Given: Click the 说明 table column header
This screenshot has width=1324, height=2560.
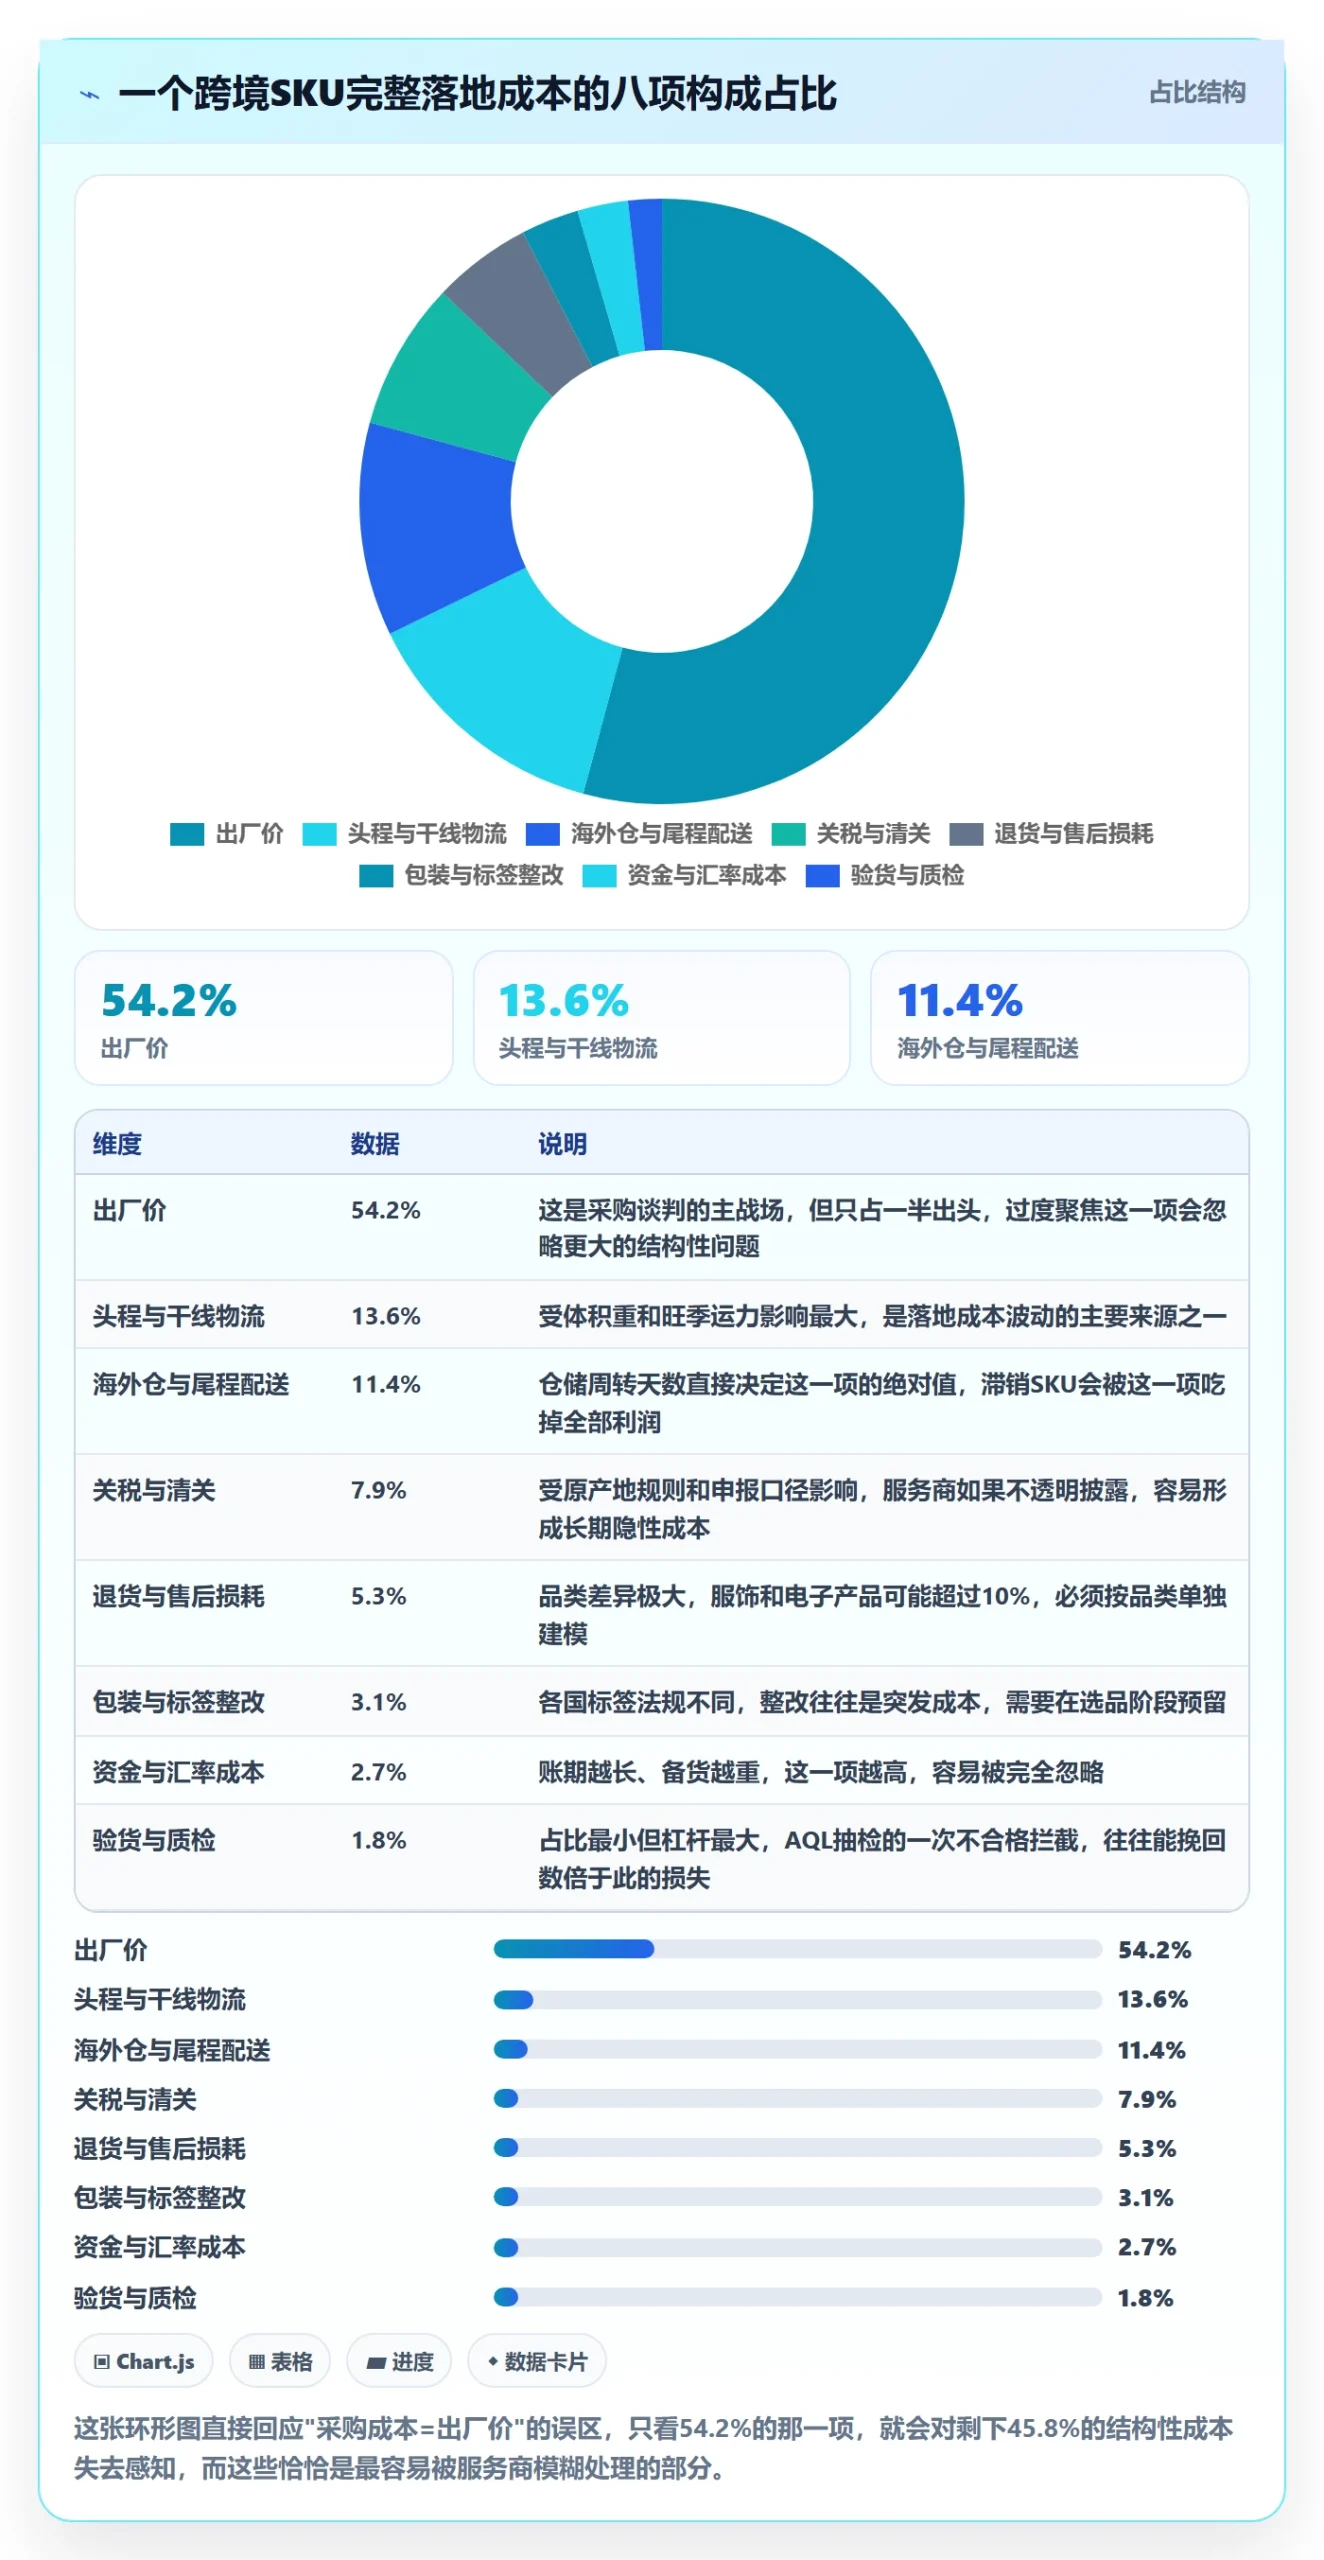Looking at the screenshot, I should point(563,1144).
